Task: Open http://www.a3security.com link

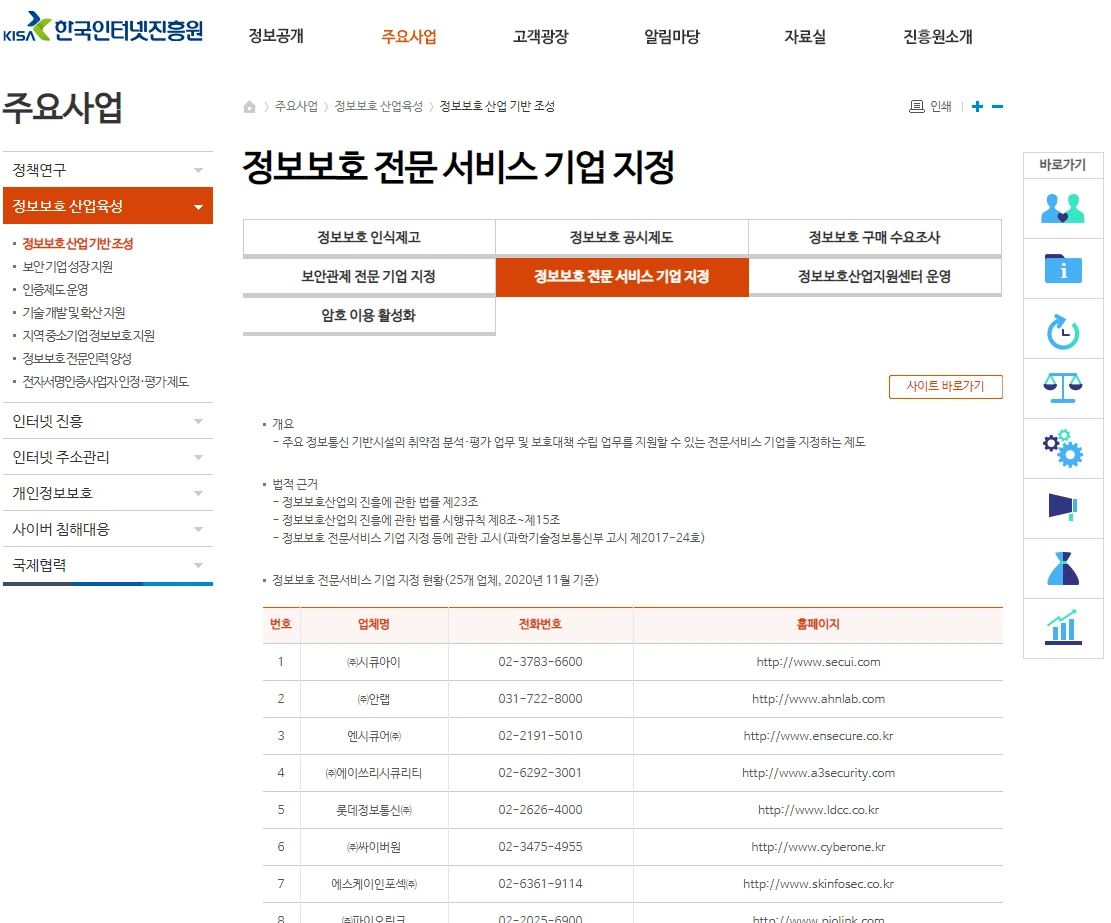Action: [818, 773]
